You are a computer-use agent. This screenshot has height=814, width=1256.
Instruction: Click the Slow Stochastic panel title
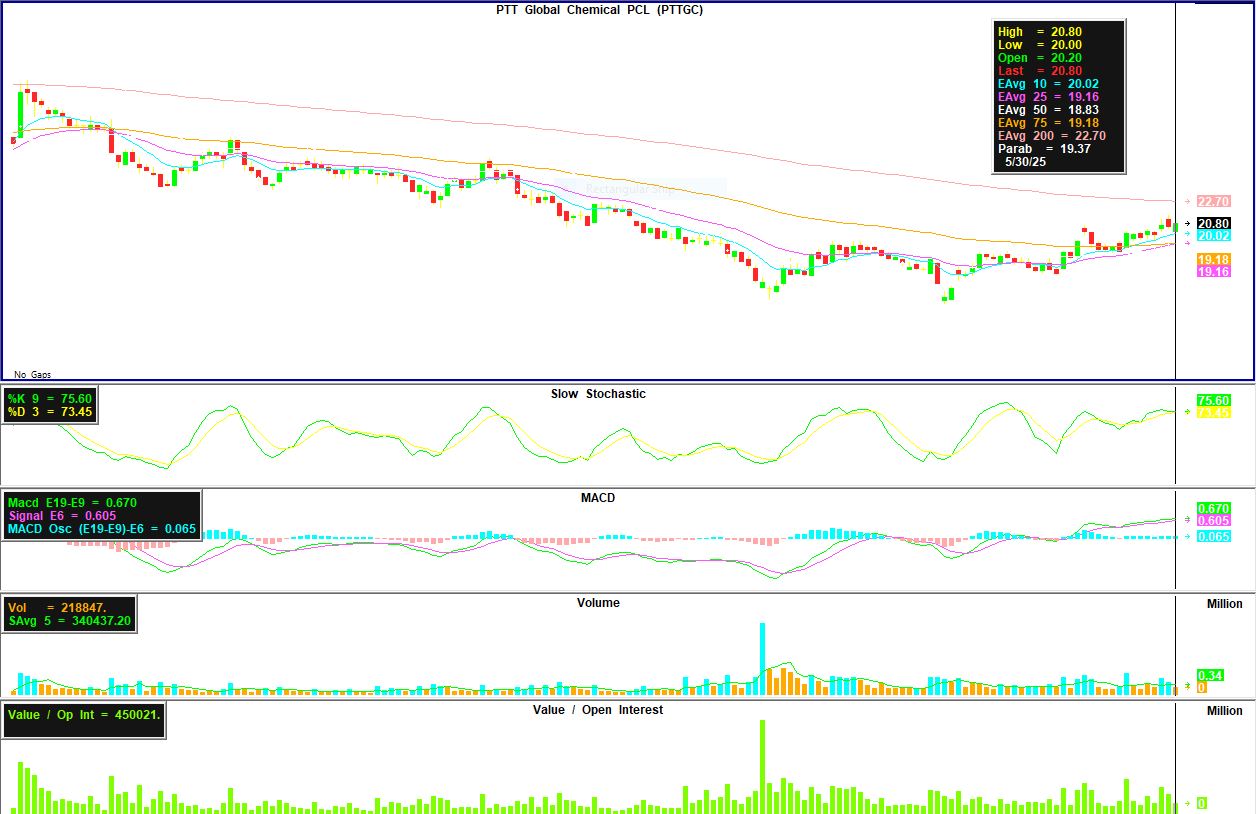pos(598,394)
